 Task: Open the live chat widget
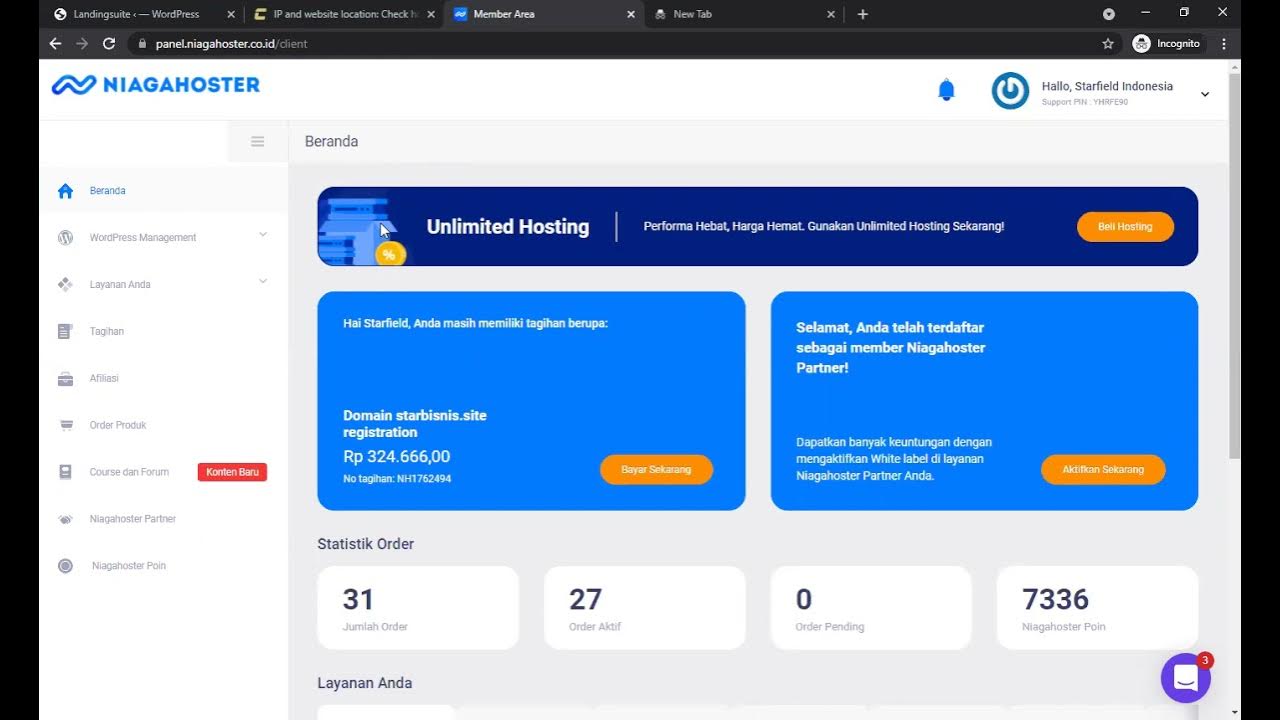click(1186, 678)
